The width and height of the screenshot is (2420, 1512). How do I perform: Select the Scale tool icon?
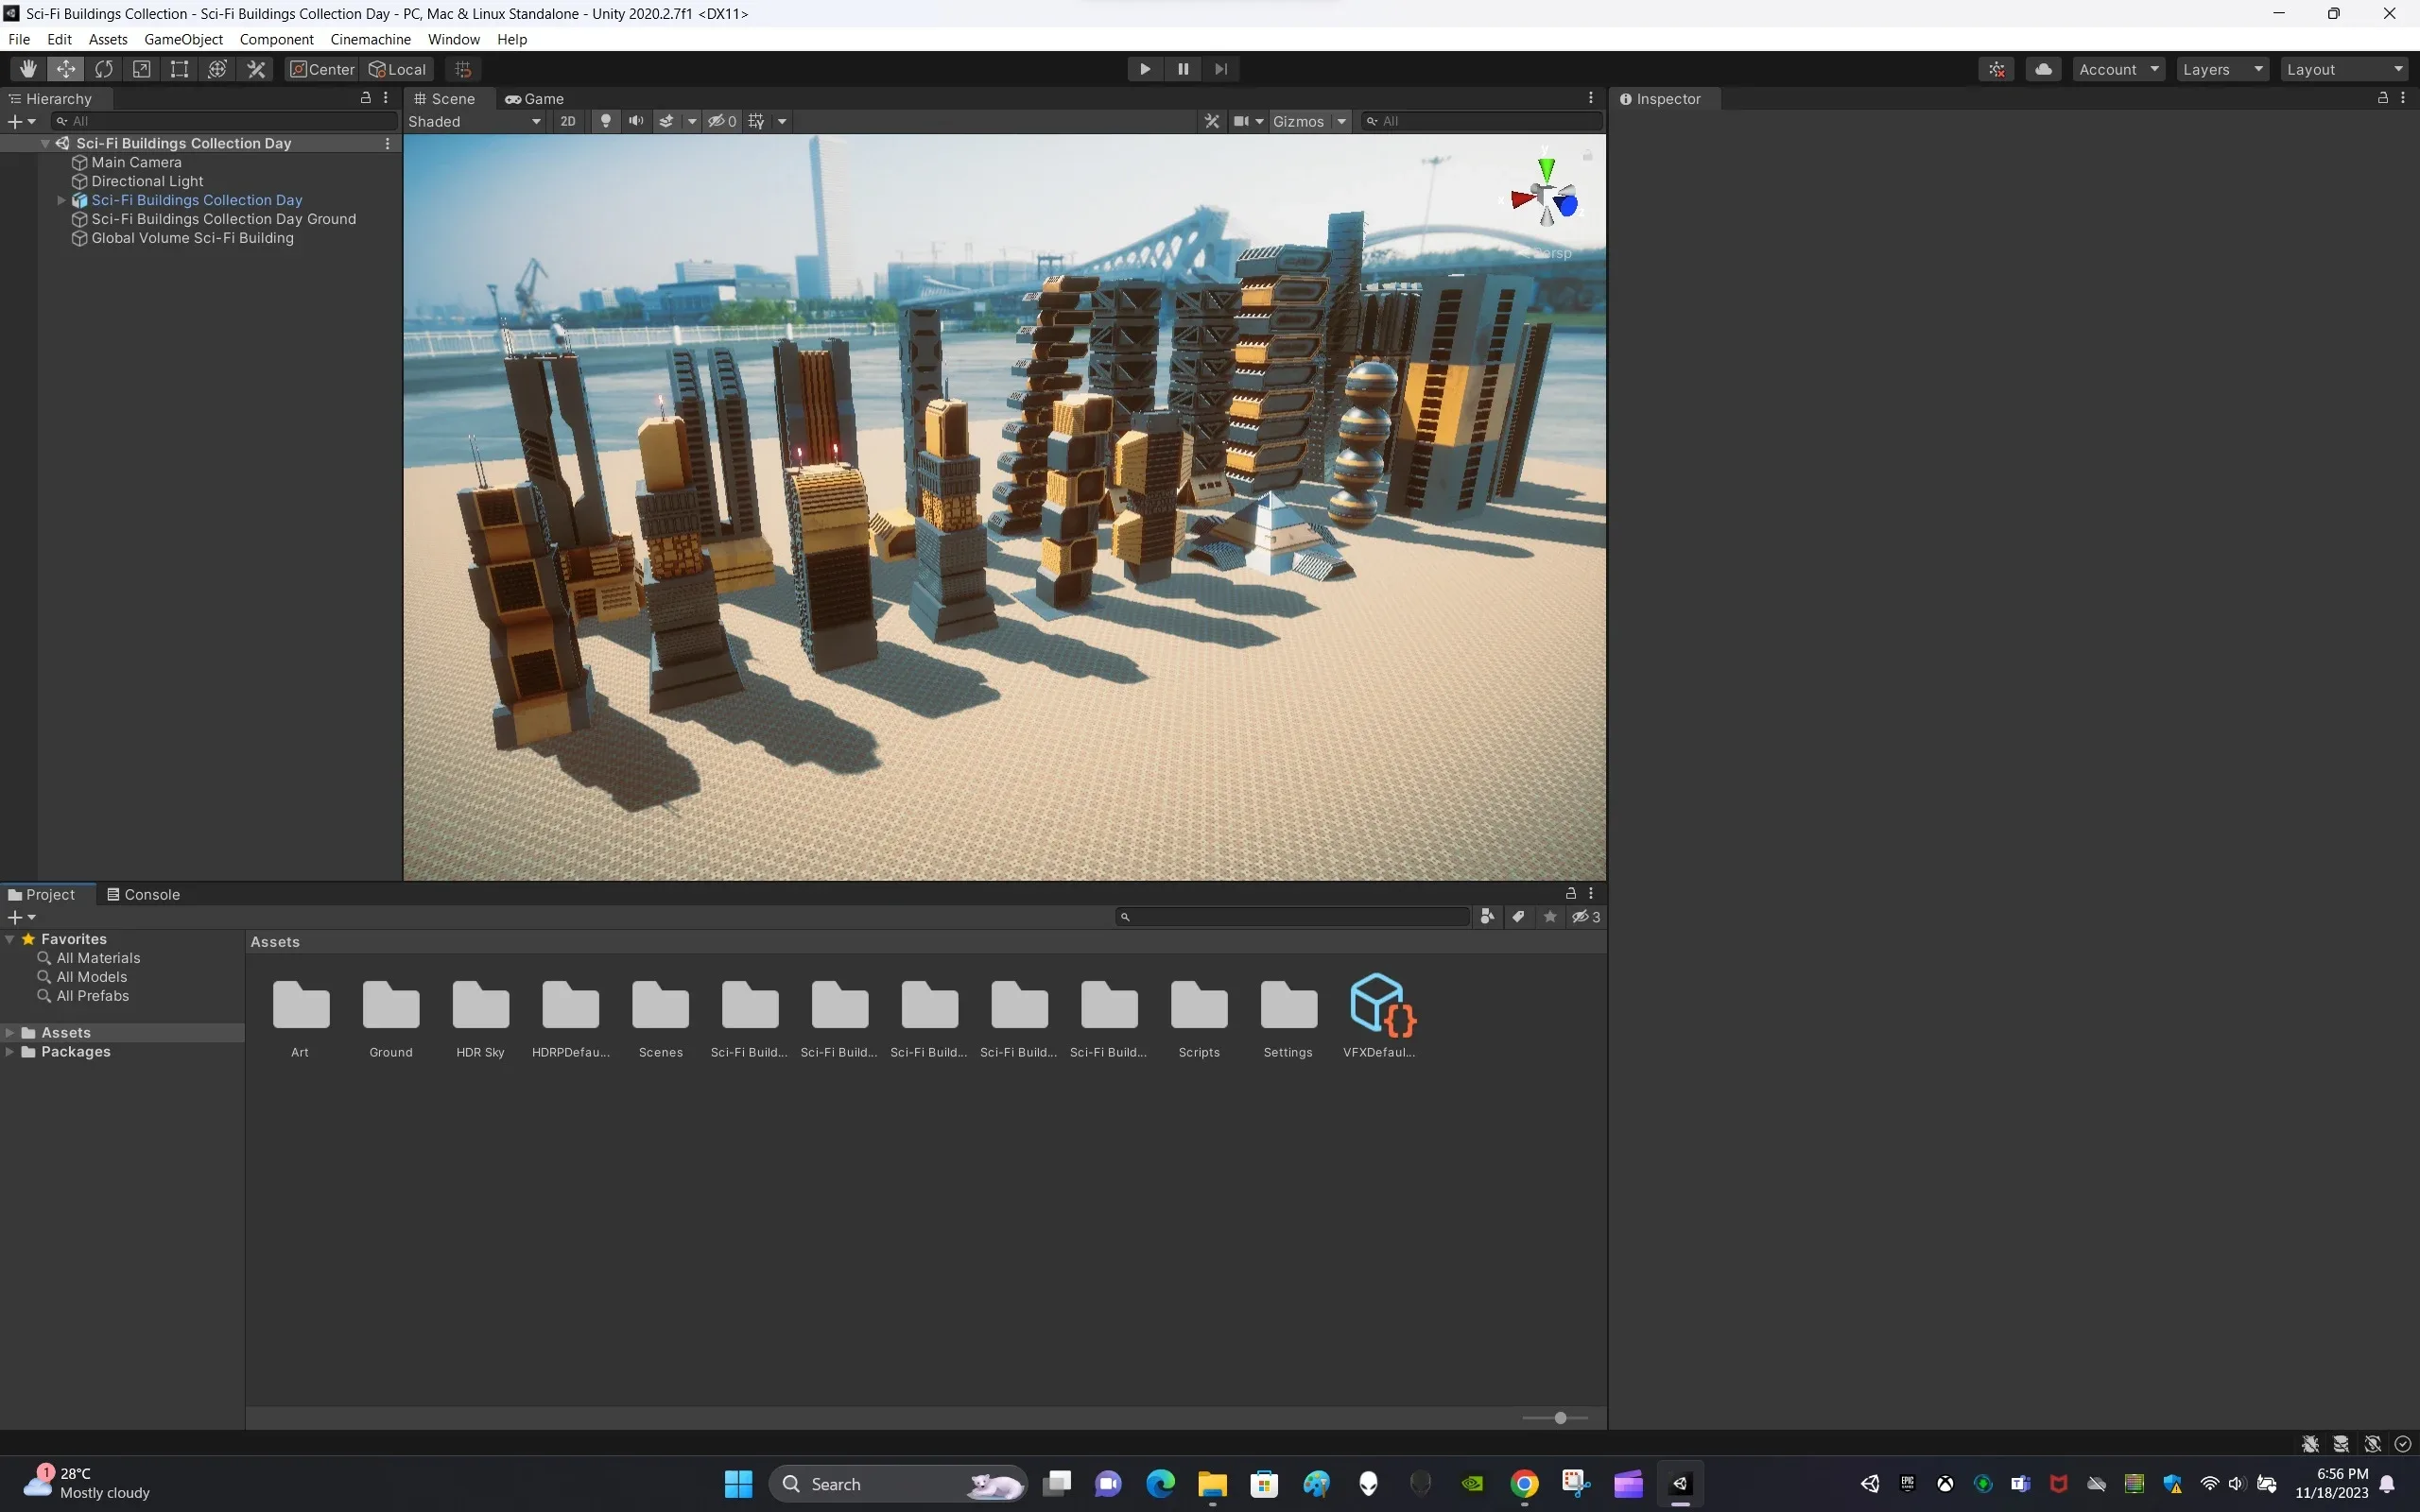tap(142, 69)
